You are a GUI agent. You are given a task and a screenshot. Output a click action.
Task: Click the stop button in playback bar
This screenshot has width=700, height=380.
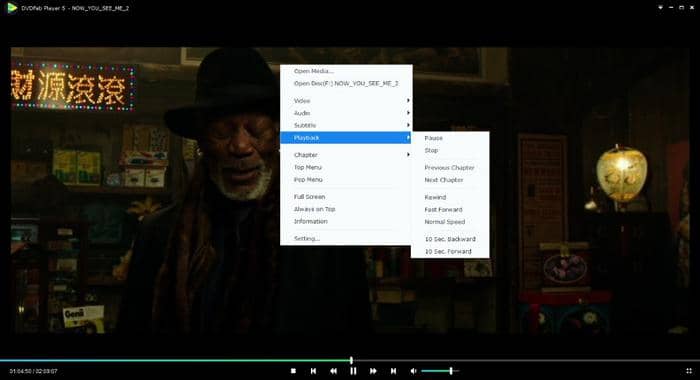(x=293, y=371)
